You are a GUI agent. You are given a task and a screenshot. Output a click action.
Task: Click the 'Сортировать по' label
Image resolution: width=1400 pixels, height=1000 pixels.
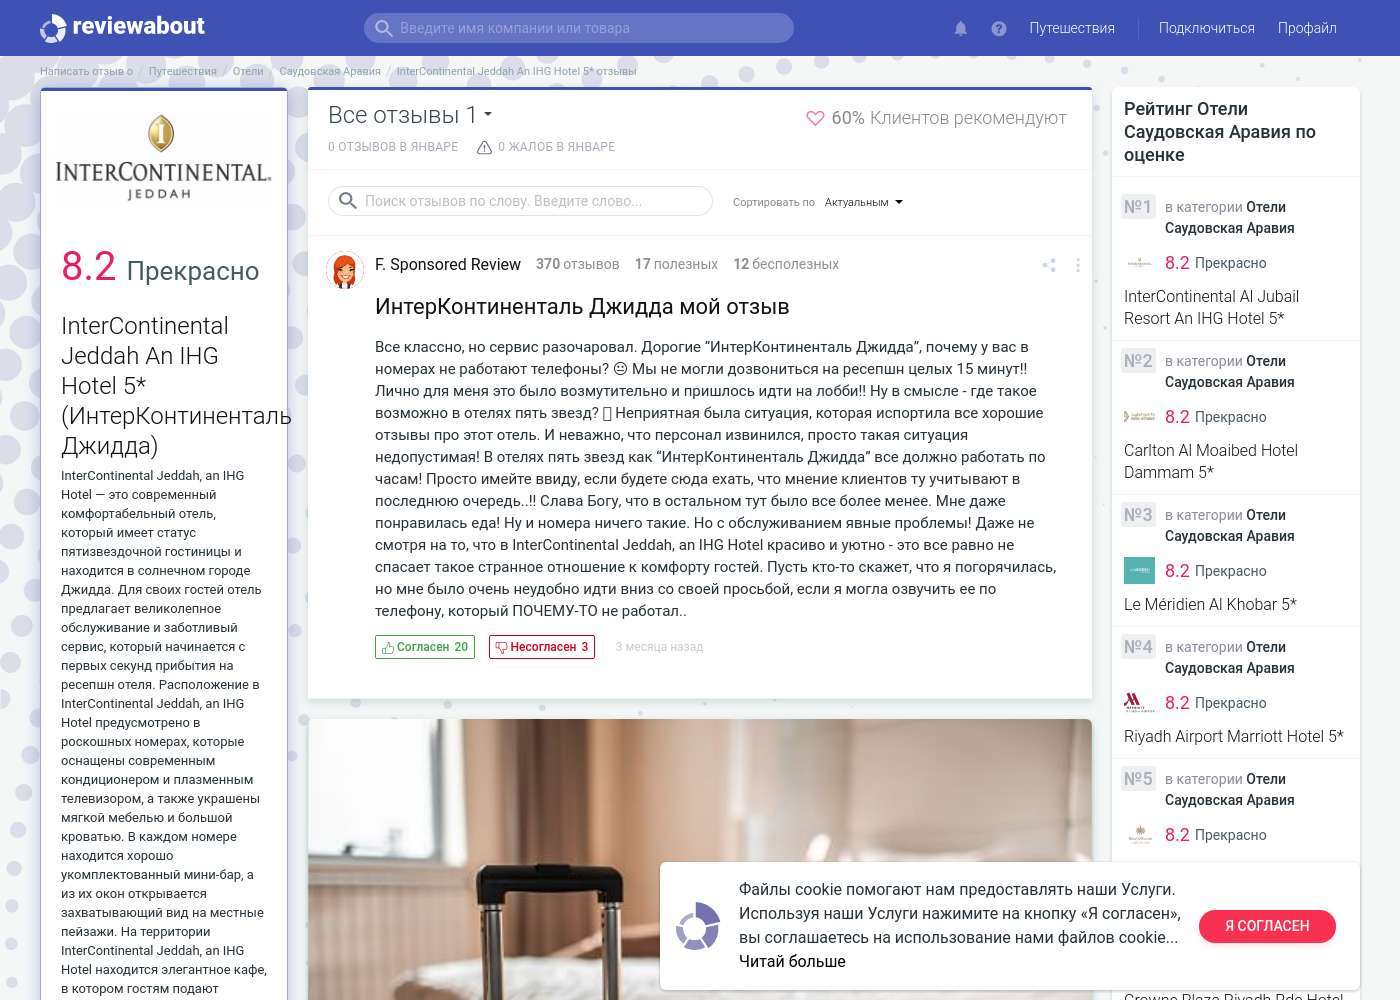773,202
